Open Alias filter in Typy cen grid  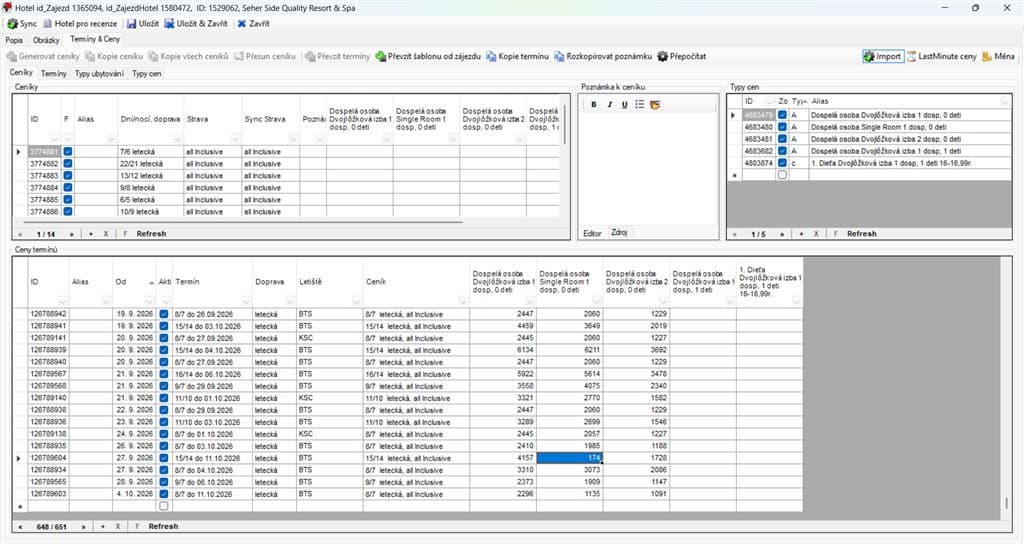coord(1004,101)
